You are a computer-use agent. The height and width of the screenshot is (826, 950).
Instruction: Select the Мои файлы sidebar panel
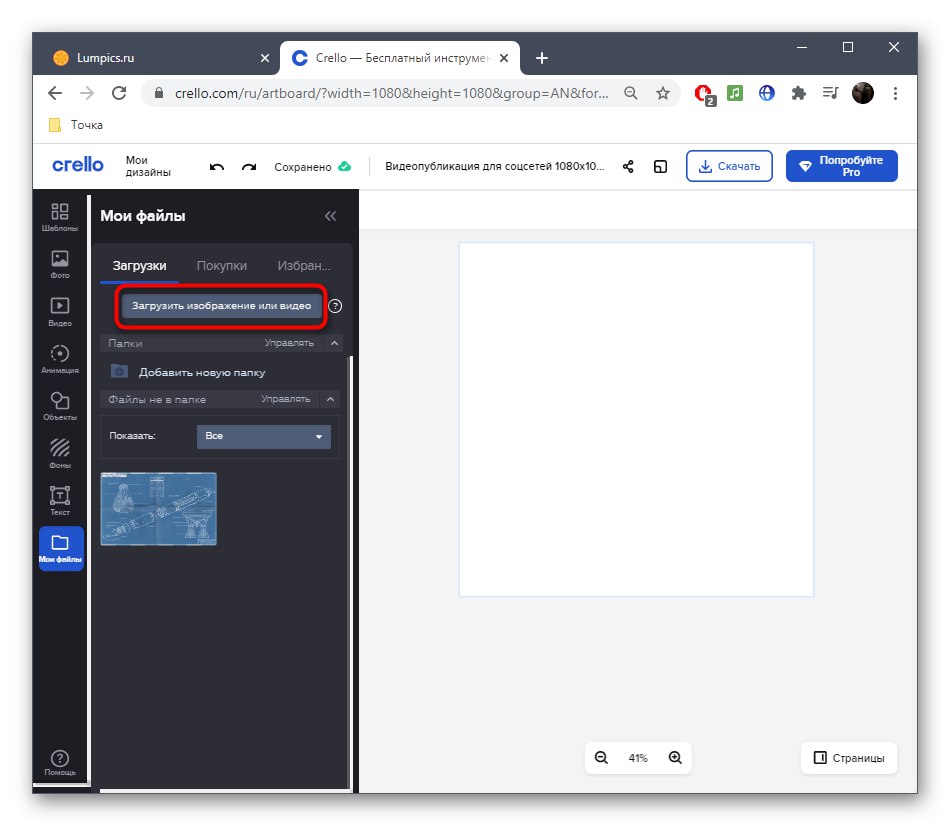pos(61,548)
